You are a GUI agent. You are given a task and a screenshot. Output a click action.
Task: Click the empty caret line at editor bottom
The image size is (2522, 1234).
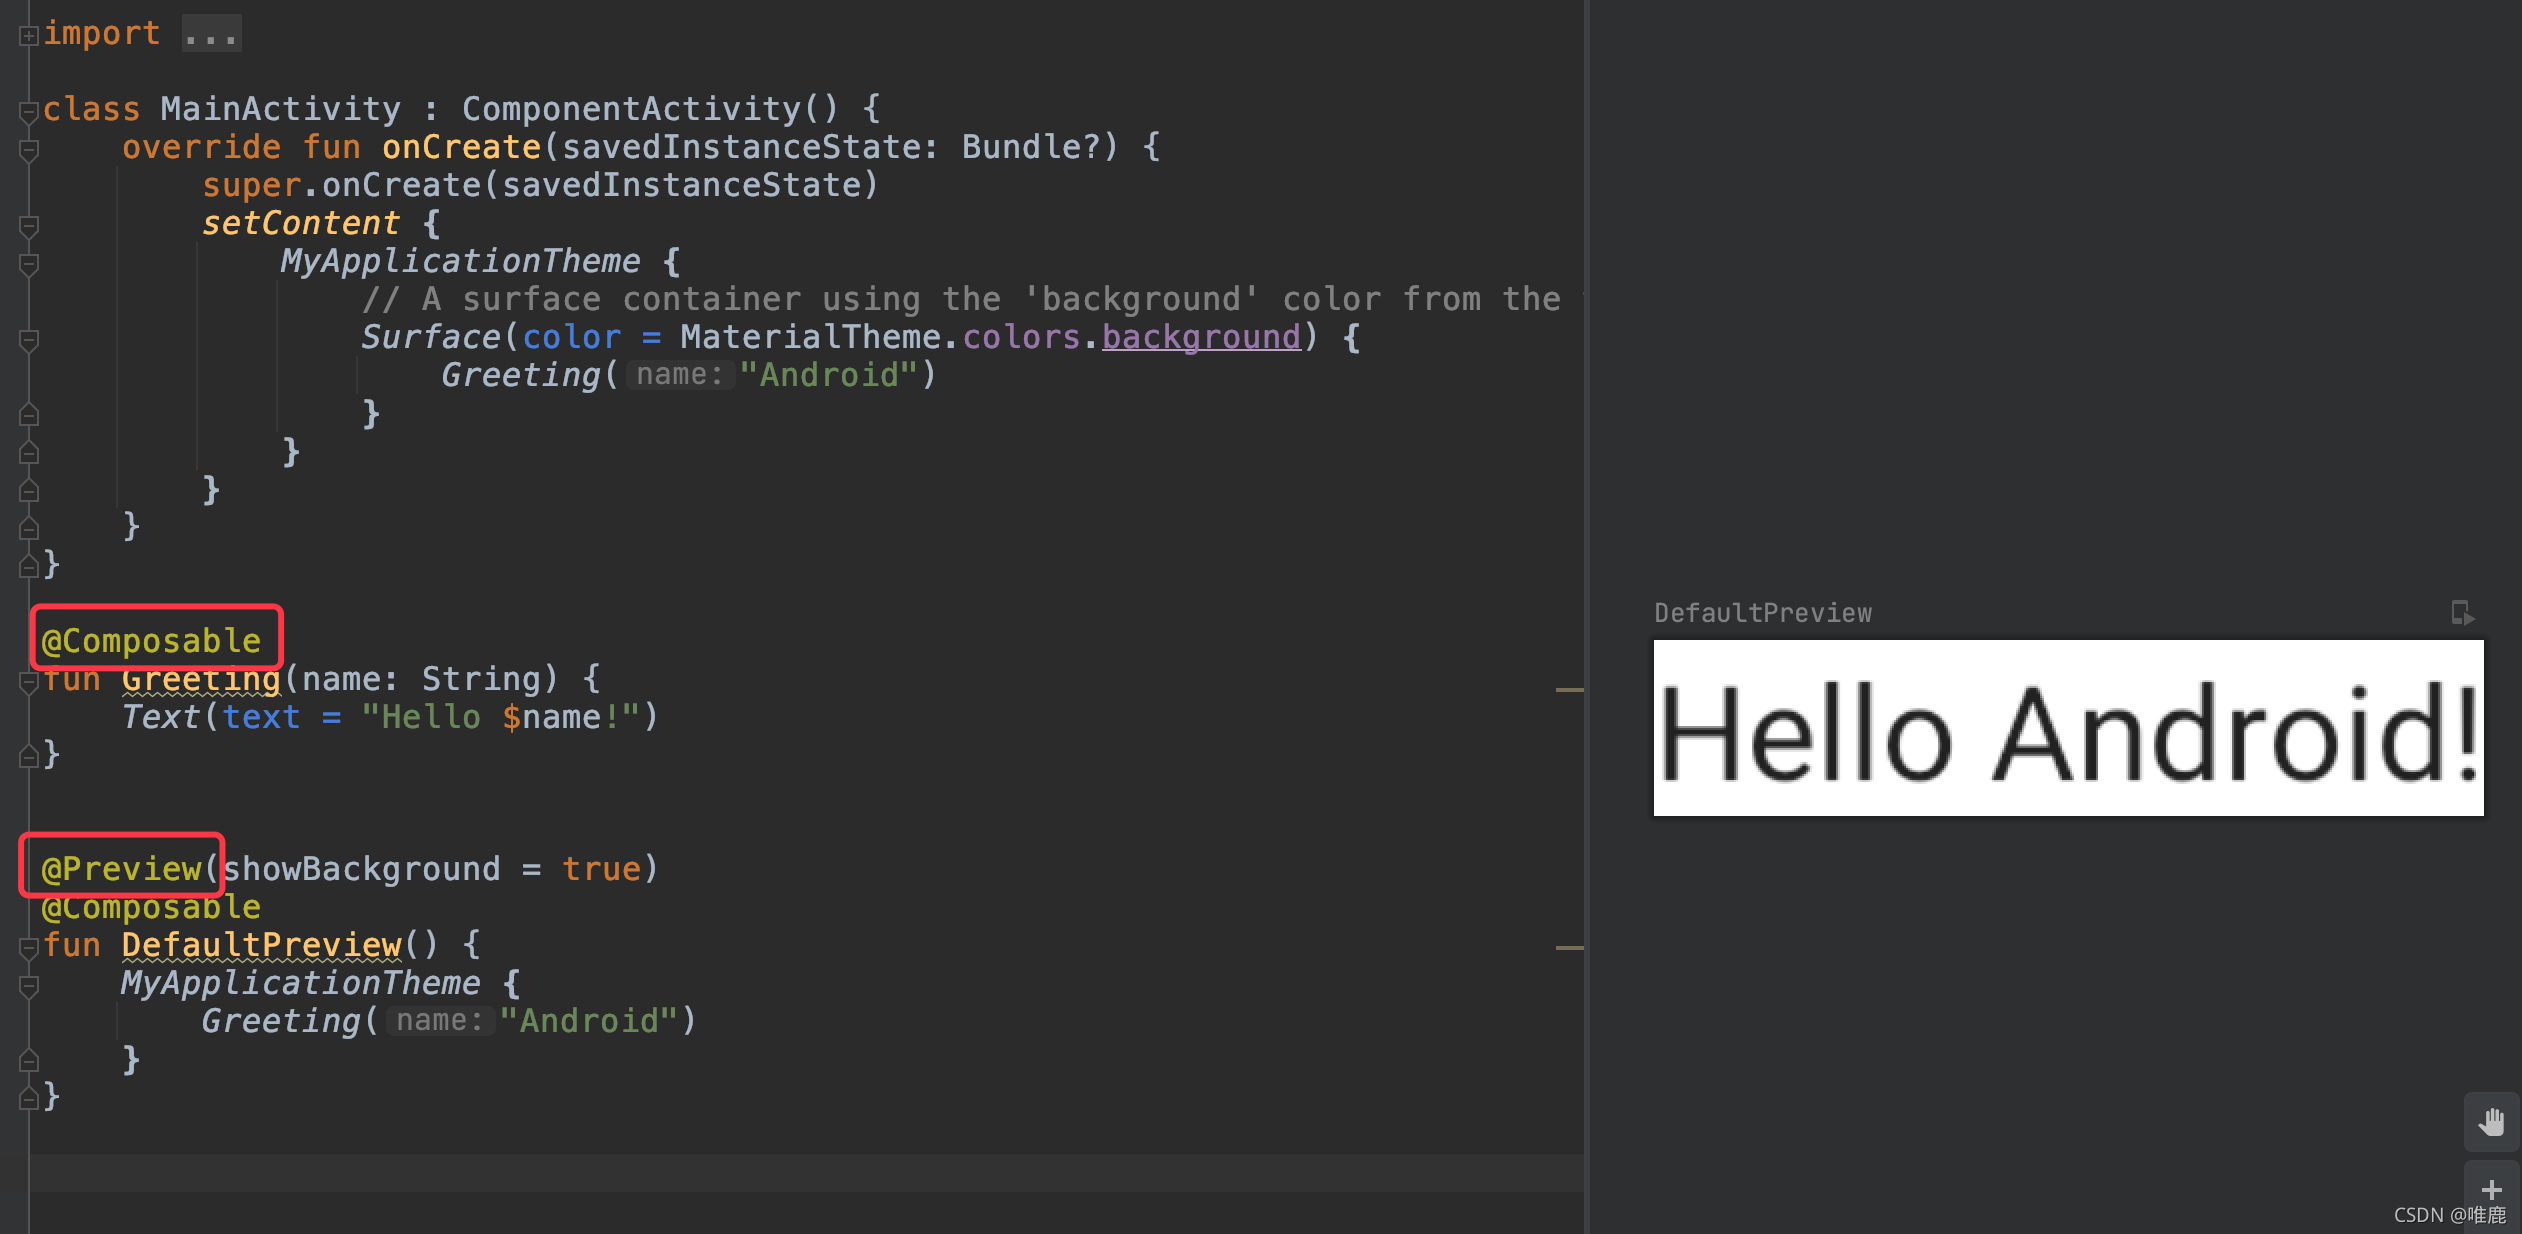[806, 1173]
